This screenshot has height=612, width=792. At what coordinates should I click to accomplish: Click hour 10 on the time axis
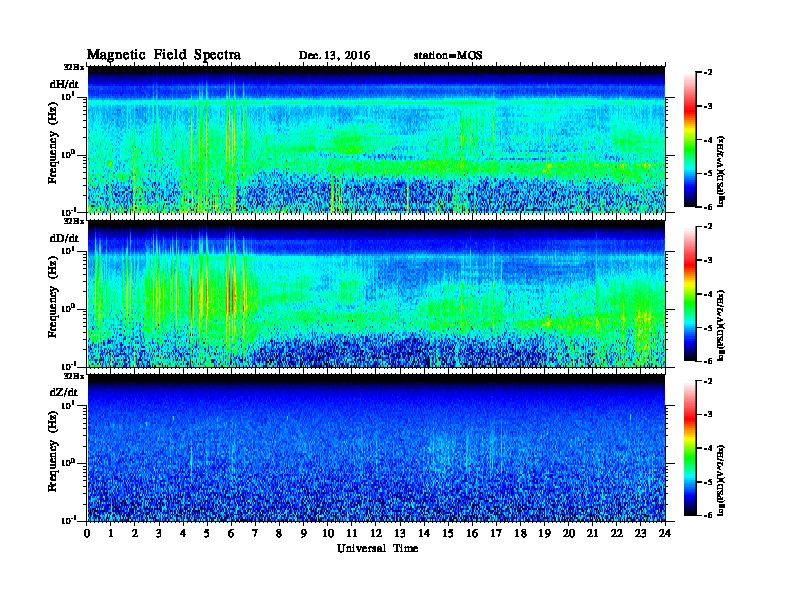(328, 534)
